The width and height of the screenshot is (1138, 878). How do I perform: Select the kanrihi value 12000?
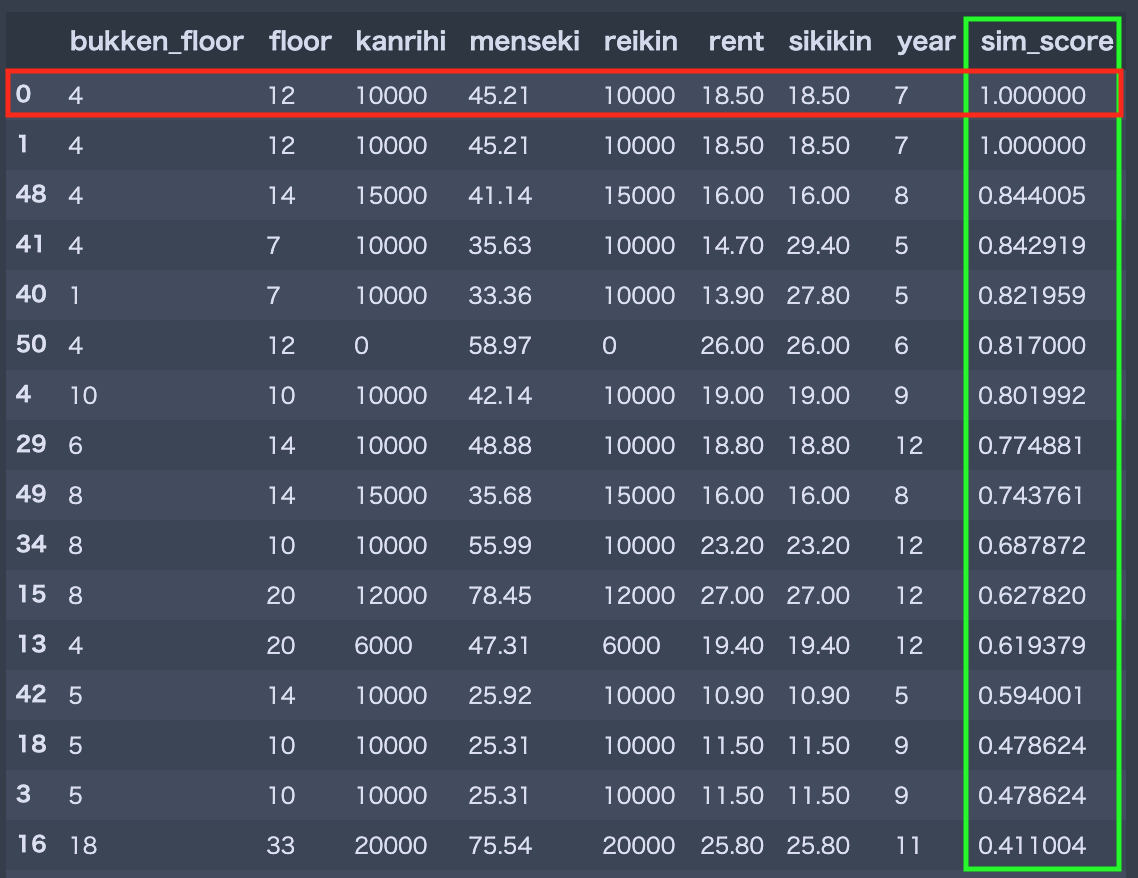[390, 595]
